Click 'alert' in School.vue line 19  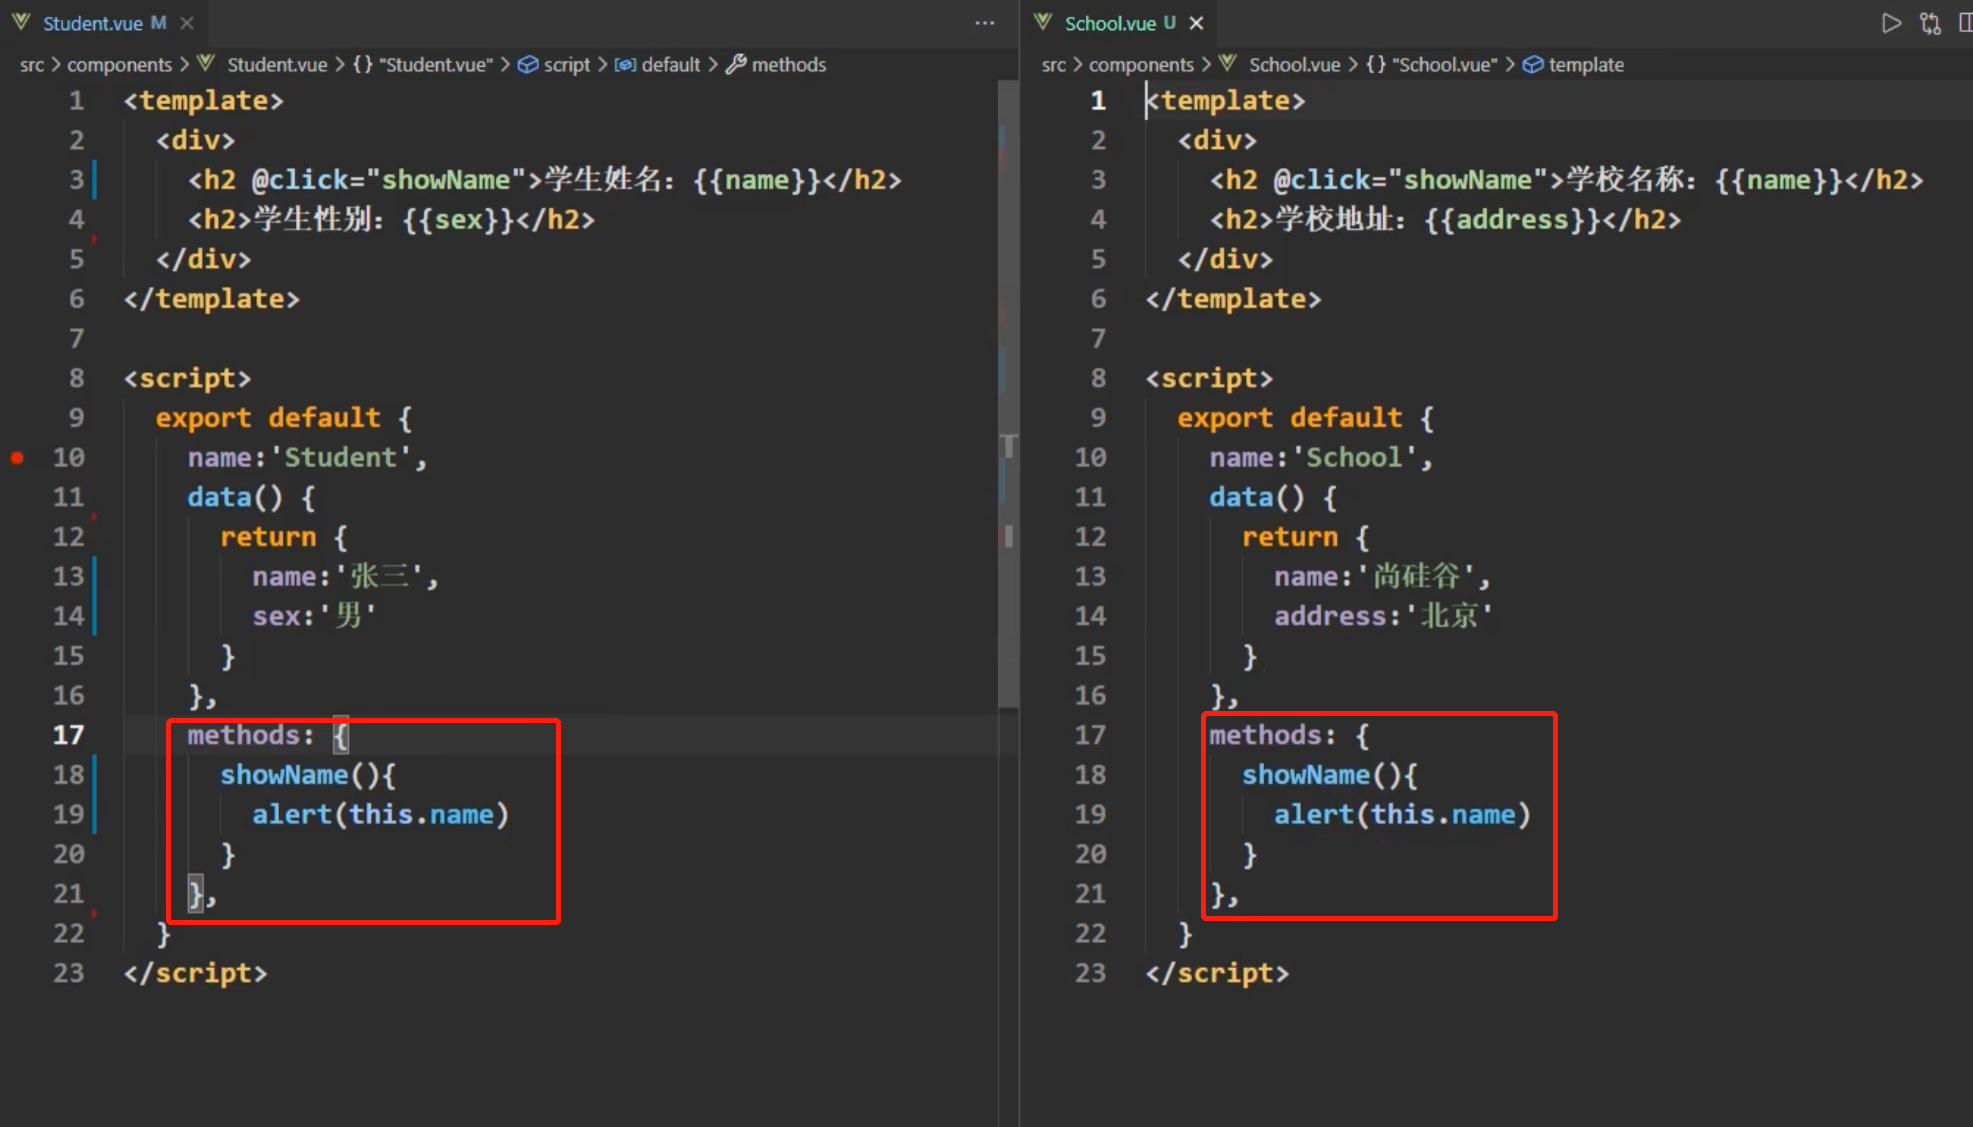coord(1314,815)
